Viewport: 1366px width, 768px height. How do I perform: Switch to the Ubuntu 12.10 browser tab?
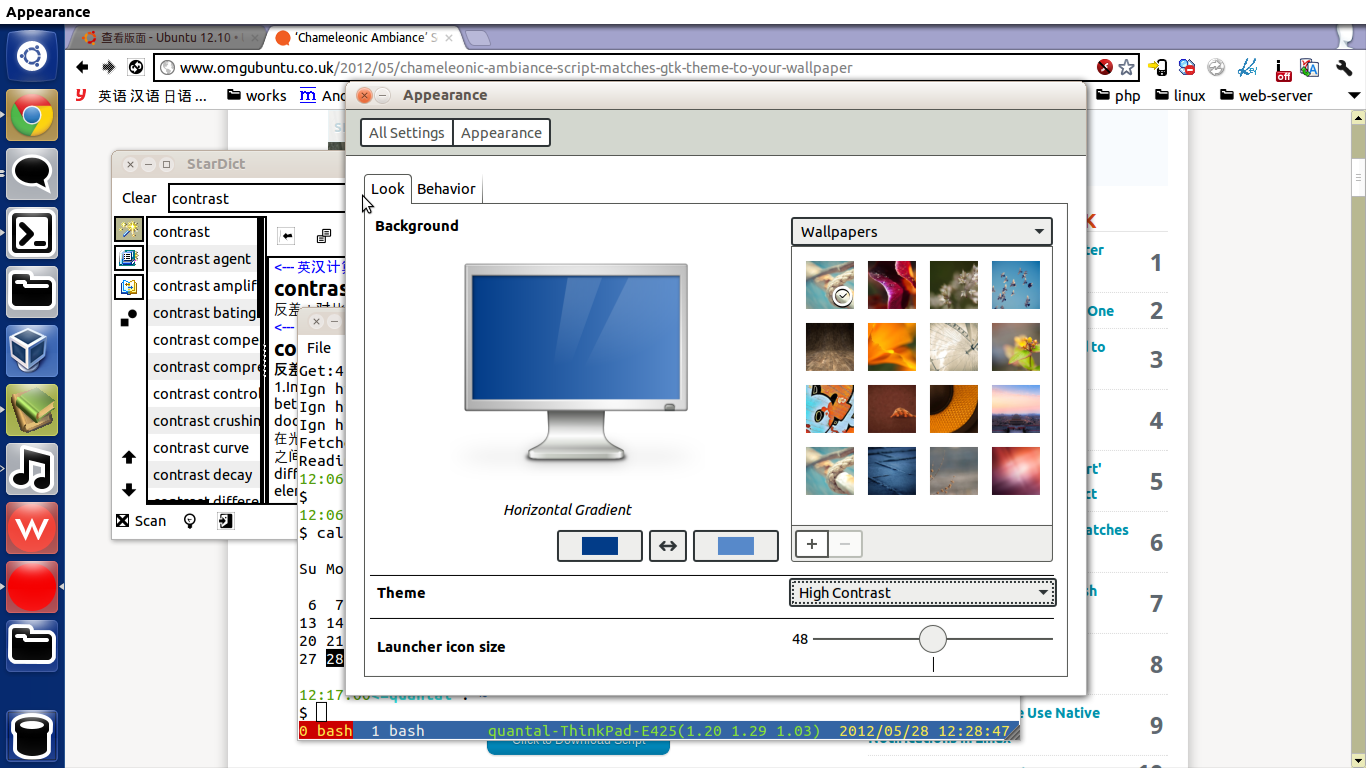coord(166,38)
